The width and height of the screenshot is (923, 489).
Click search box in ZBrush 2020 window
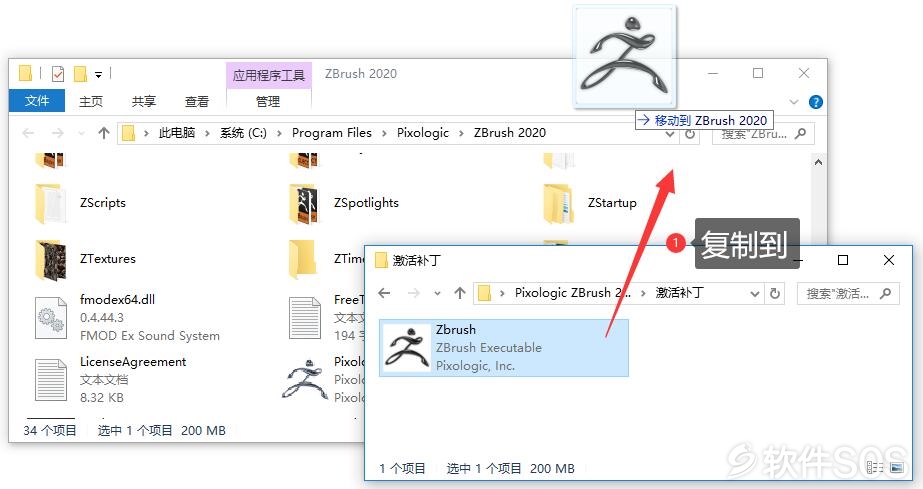[x=763, y=135]
